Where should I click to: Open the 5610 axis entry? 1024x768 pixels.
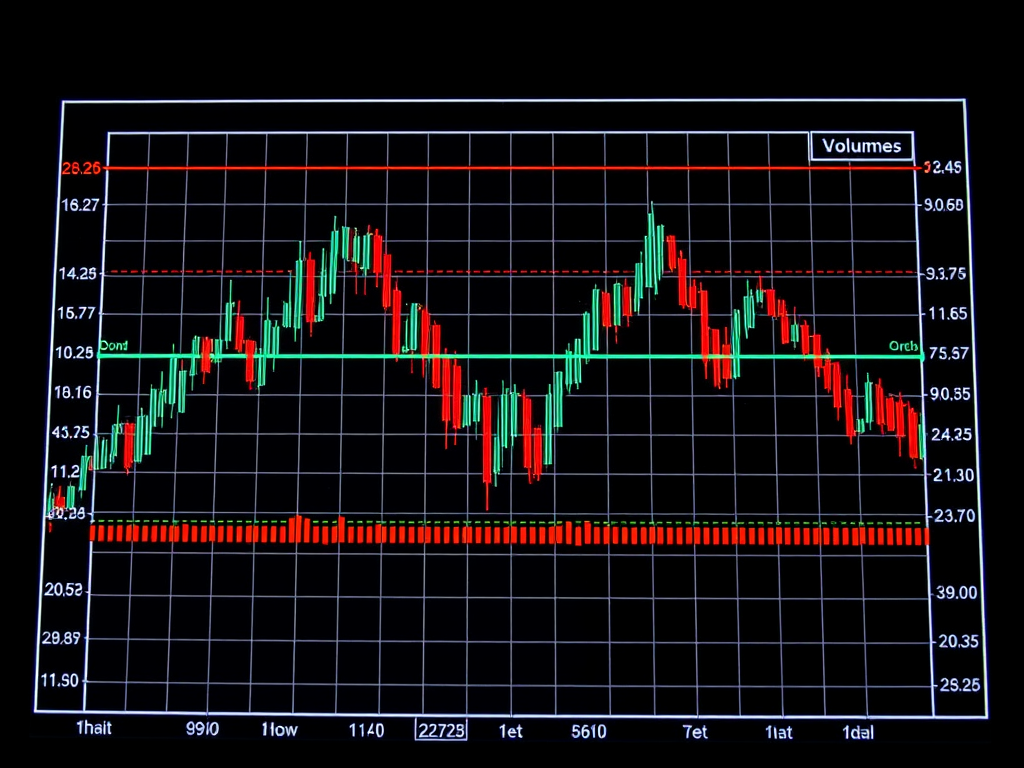tap(589, 730)
